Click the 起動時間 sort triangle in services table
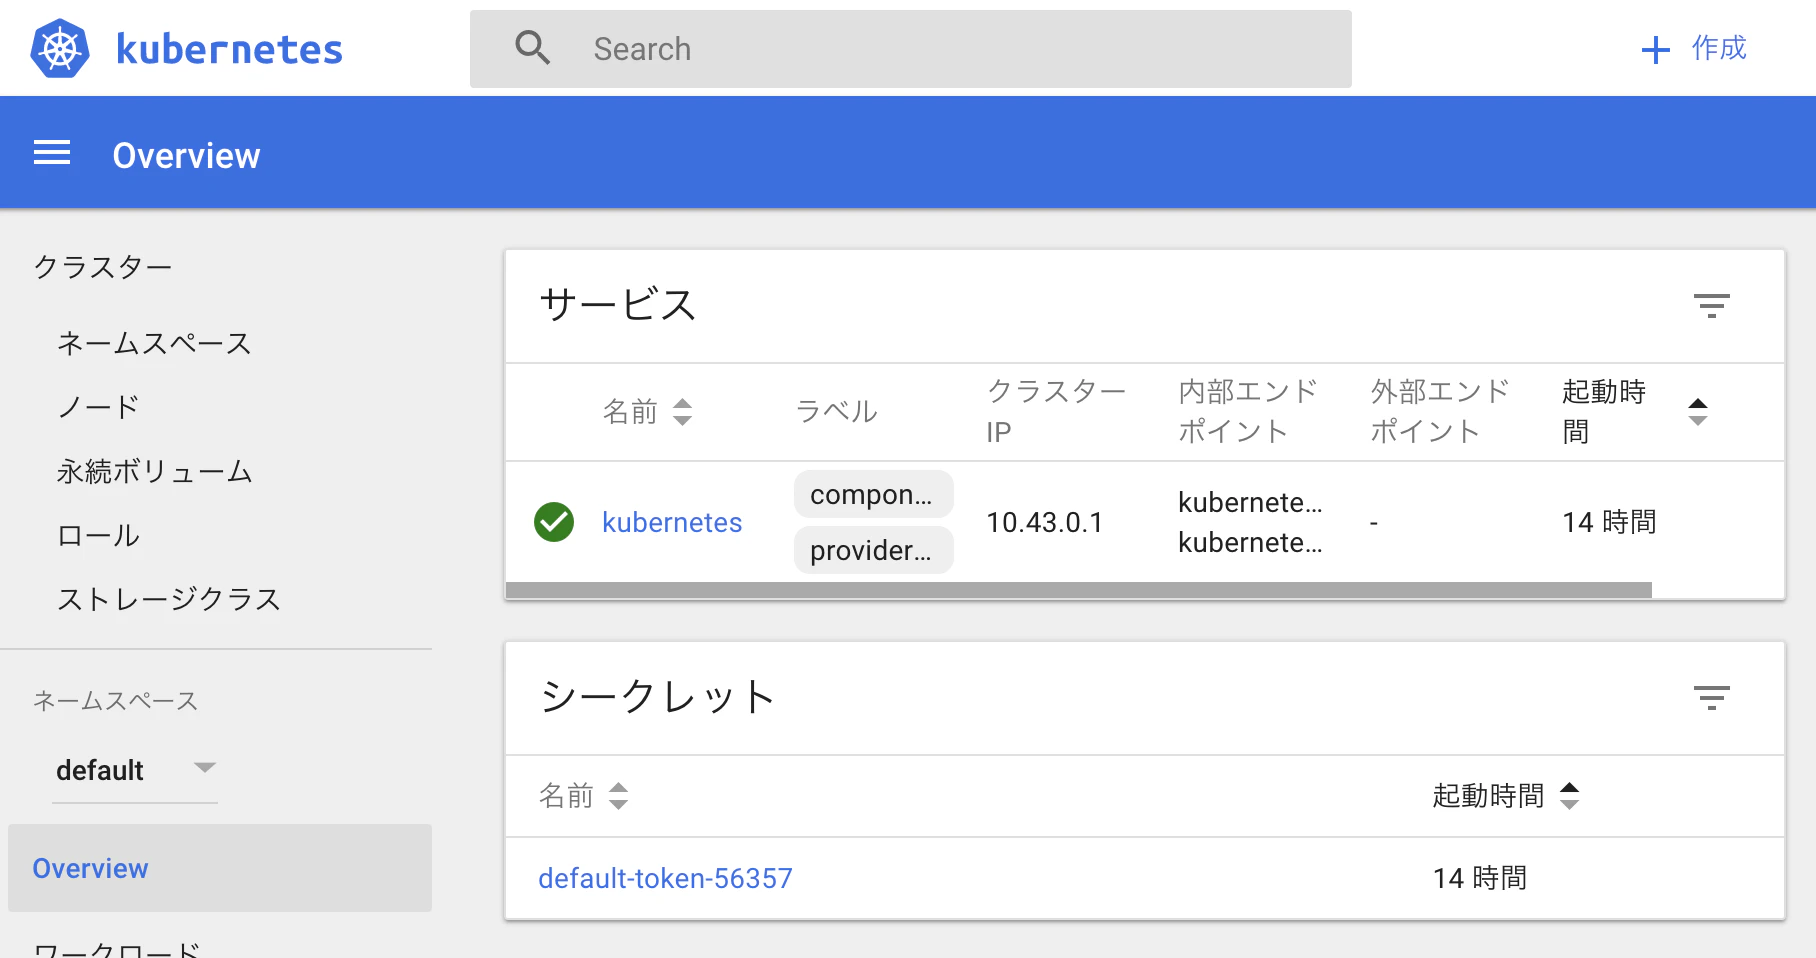The height and width of the screenshot is (958, 1816). [x=1698, y=411]
